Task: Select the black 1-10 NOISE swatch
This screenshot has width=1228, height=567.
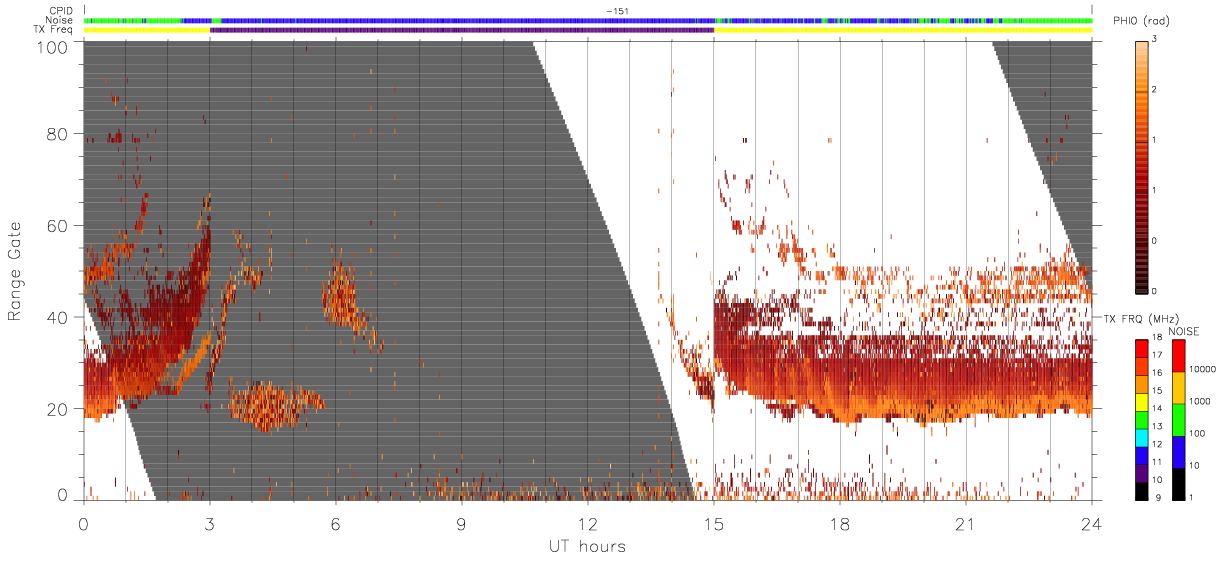Action: (x=1177, y=483)
